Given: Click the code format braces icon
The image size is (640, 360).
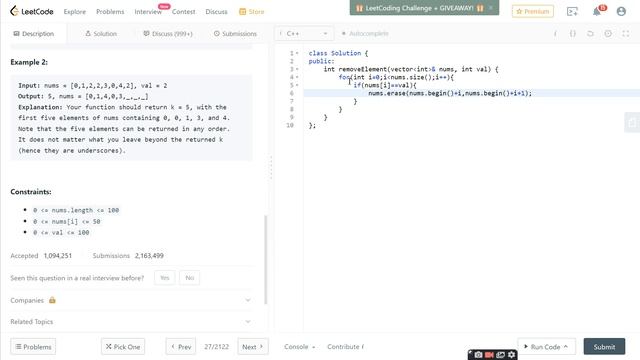Looking at the screenshot, I should (x=573, y=33).
